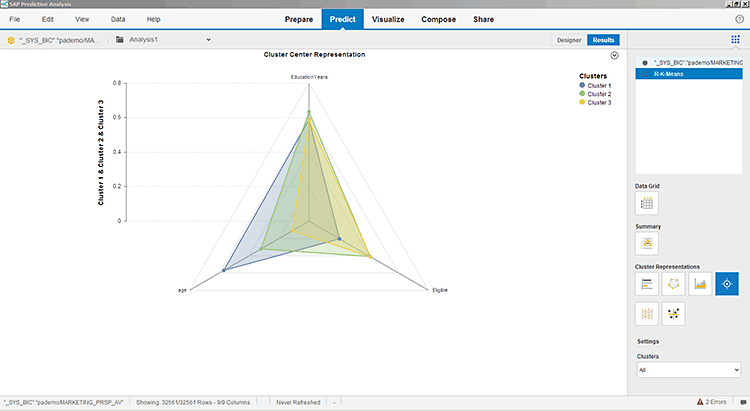Click the EducationYears axis label

coord(309,77)
